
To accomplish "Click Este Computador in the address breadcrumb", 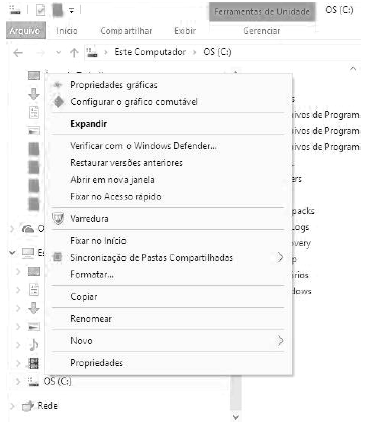I will coord(150,52).
